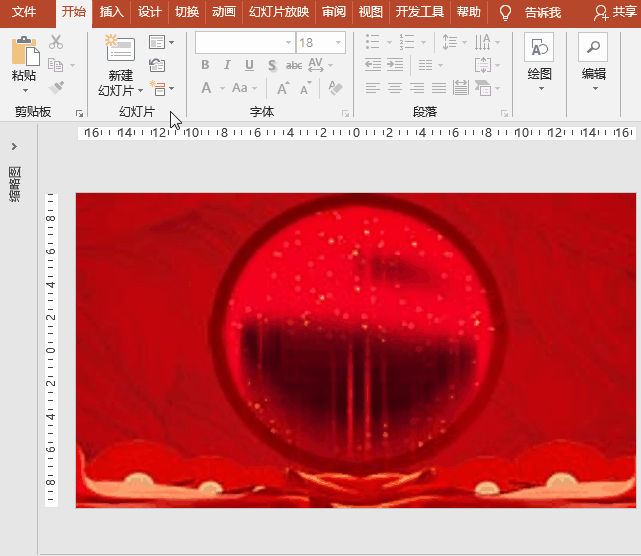The width and height of the screenshot is (641, 556).
Task: Toggle Underline formatting
Action: [249, 65]
